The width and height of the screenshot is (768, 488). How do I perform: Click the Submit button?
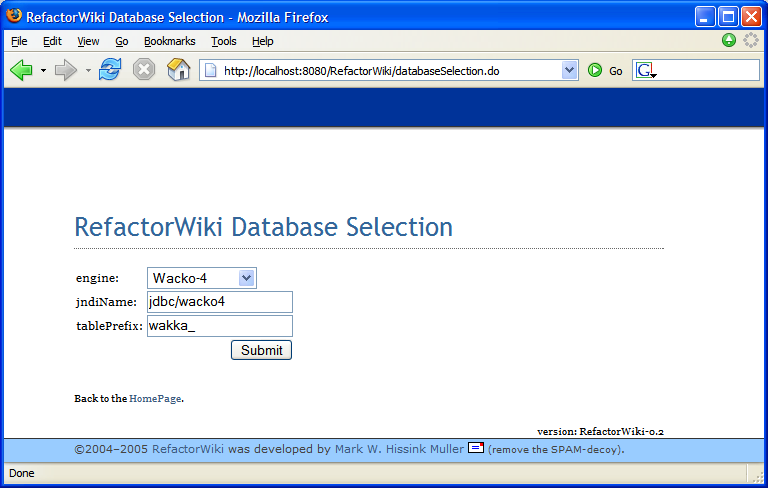(x=262, y=350)
